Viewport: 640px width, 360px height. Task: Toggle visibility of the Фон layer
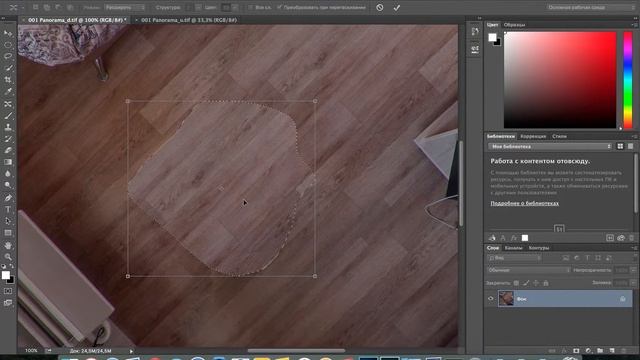pyautogui.click(x=491, y=299)
